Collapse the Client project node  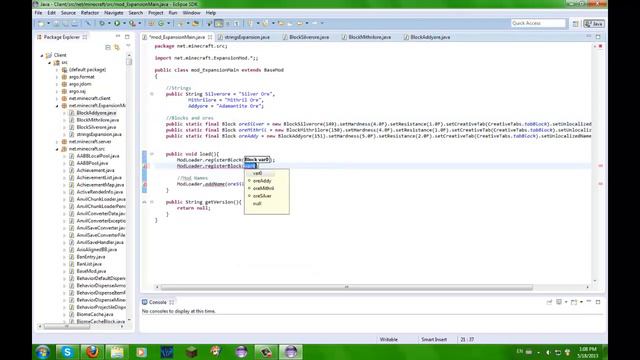(x=42, y=55)
